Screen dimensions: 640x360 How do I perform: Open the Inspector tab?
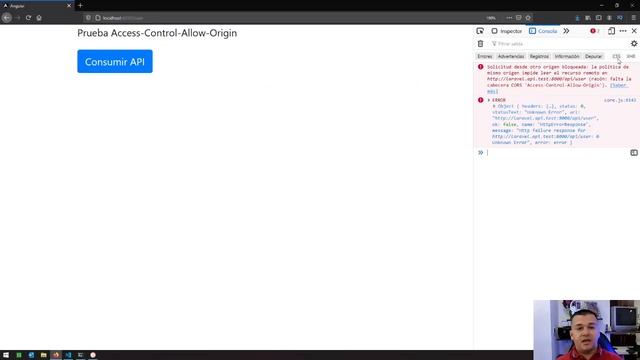click(x=507, y=31)
